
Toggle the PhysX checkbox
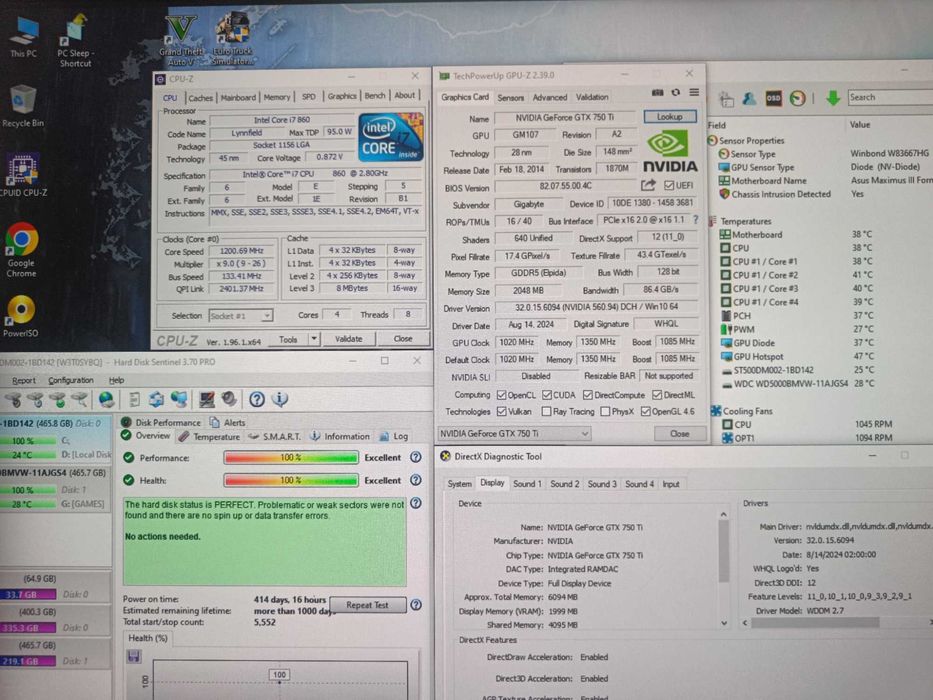[605, 412]
